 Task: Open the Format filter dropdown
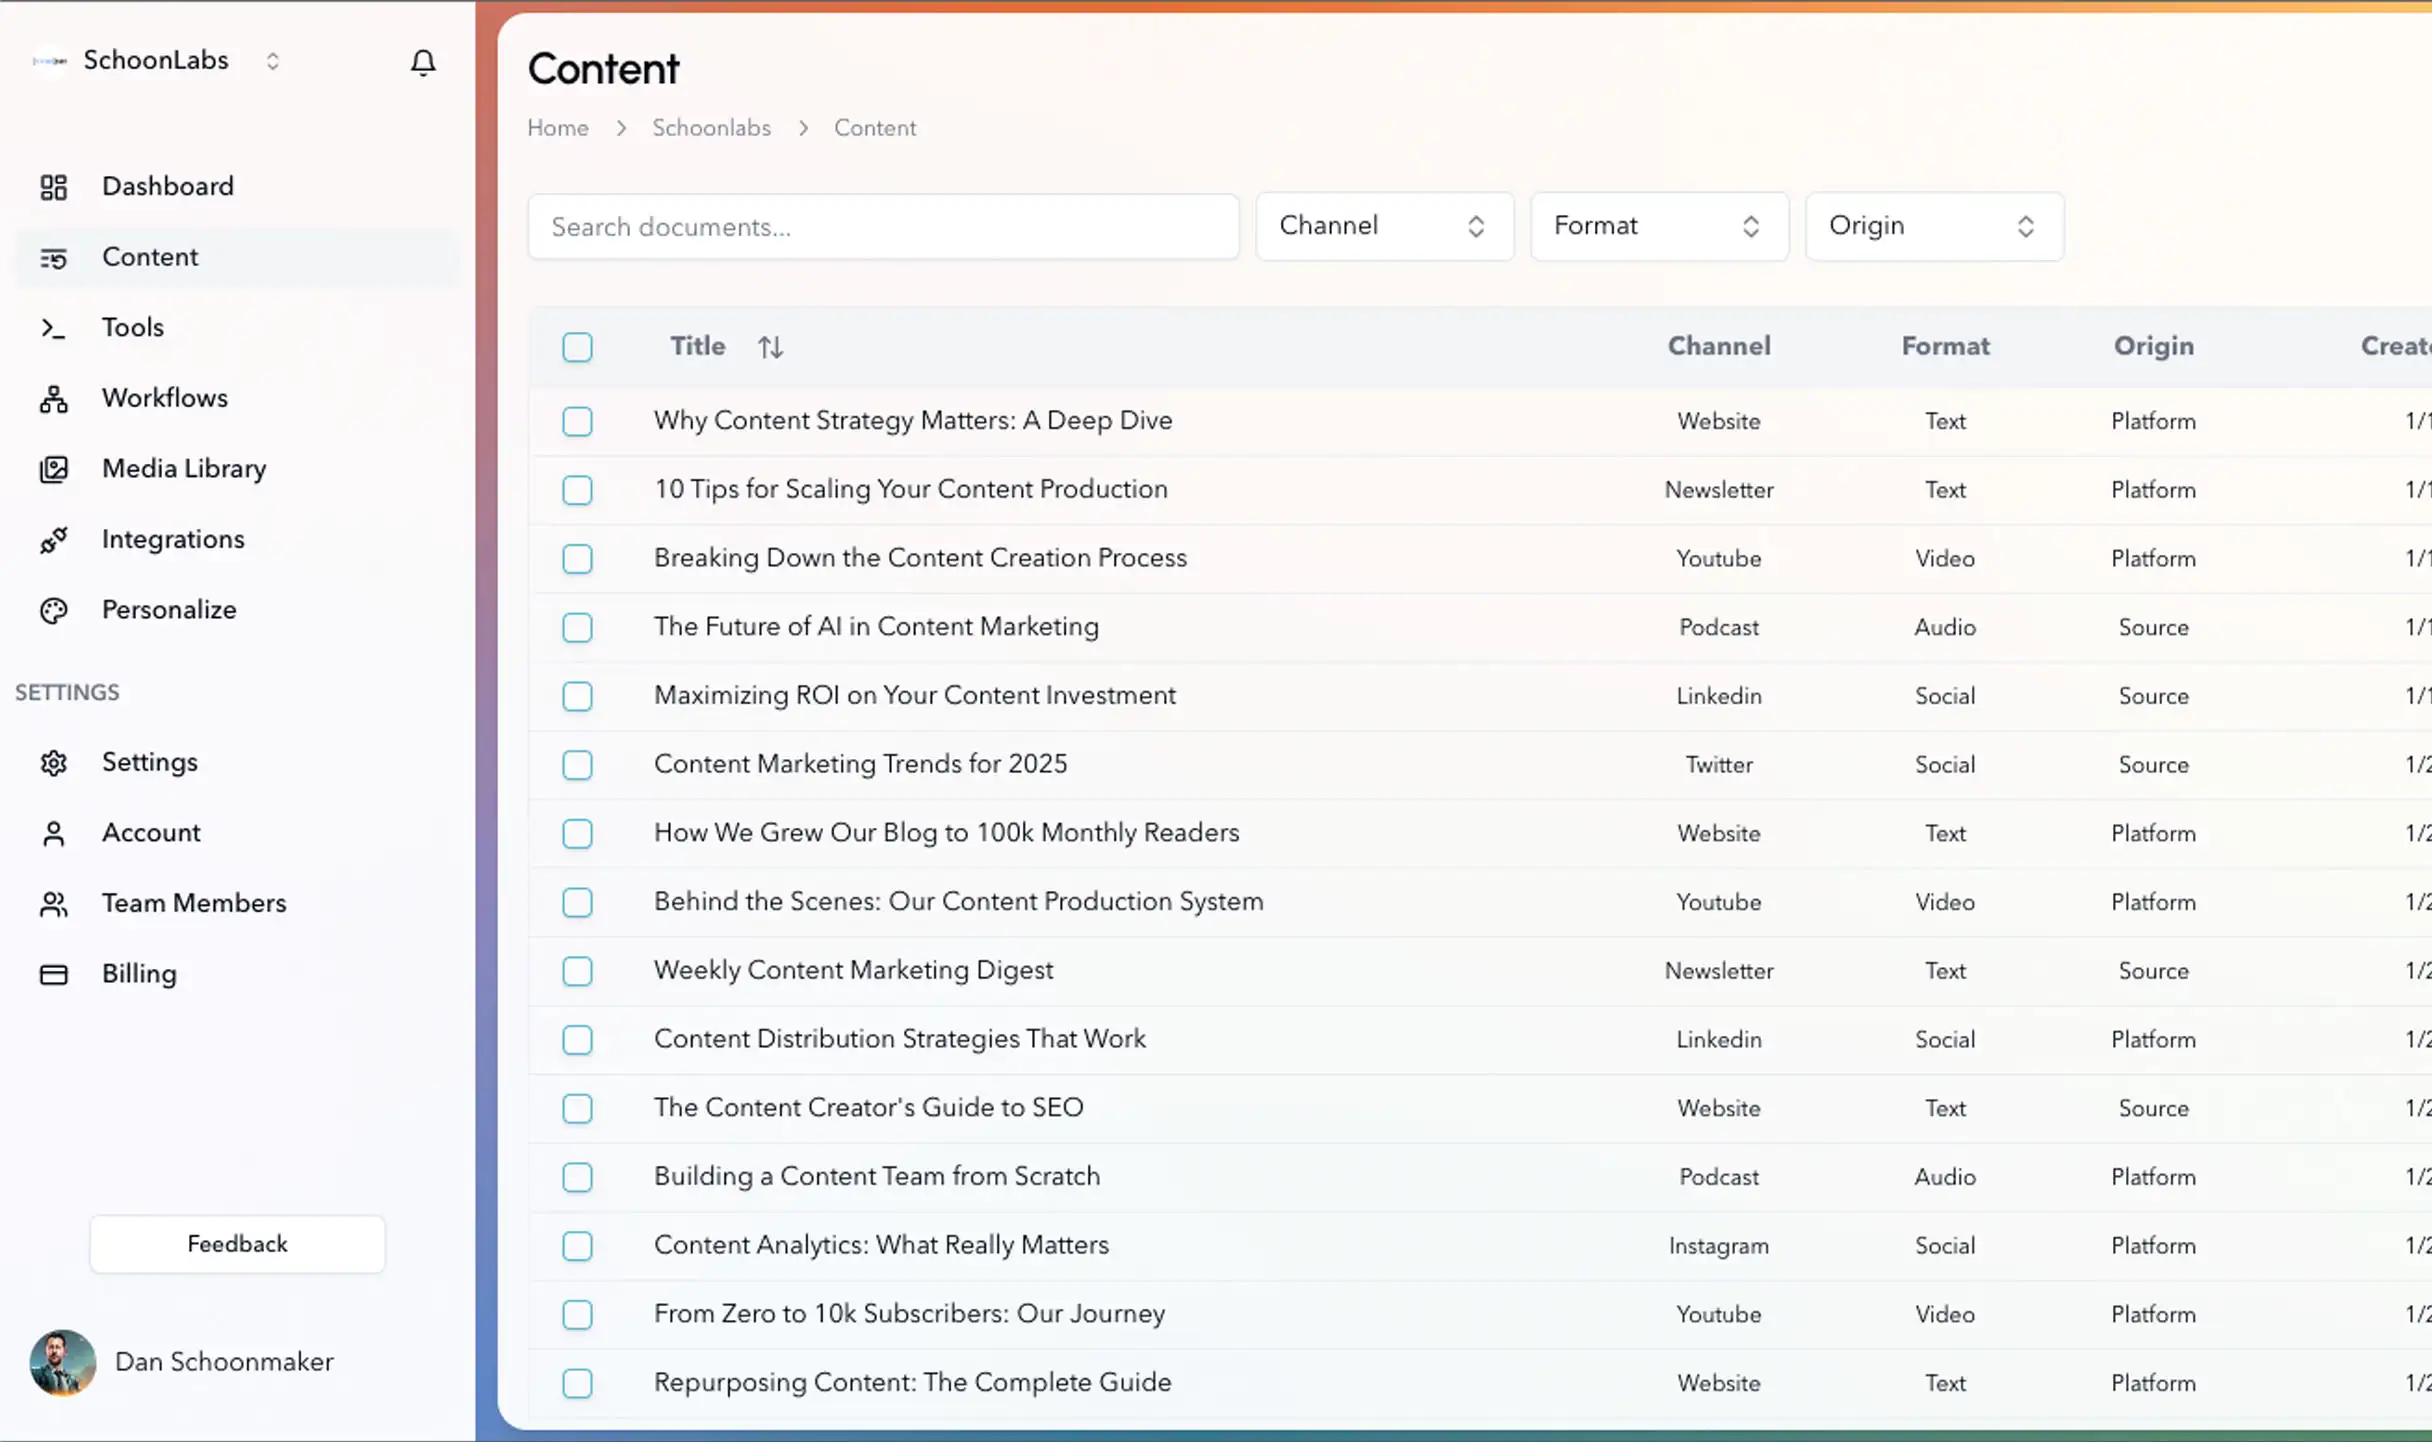coord(1658,226)
